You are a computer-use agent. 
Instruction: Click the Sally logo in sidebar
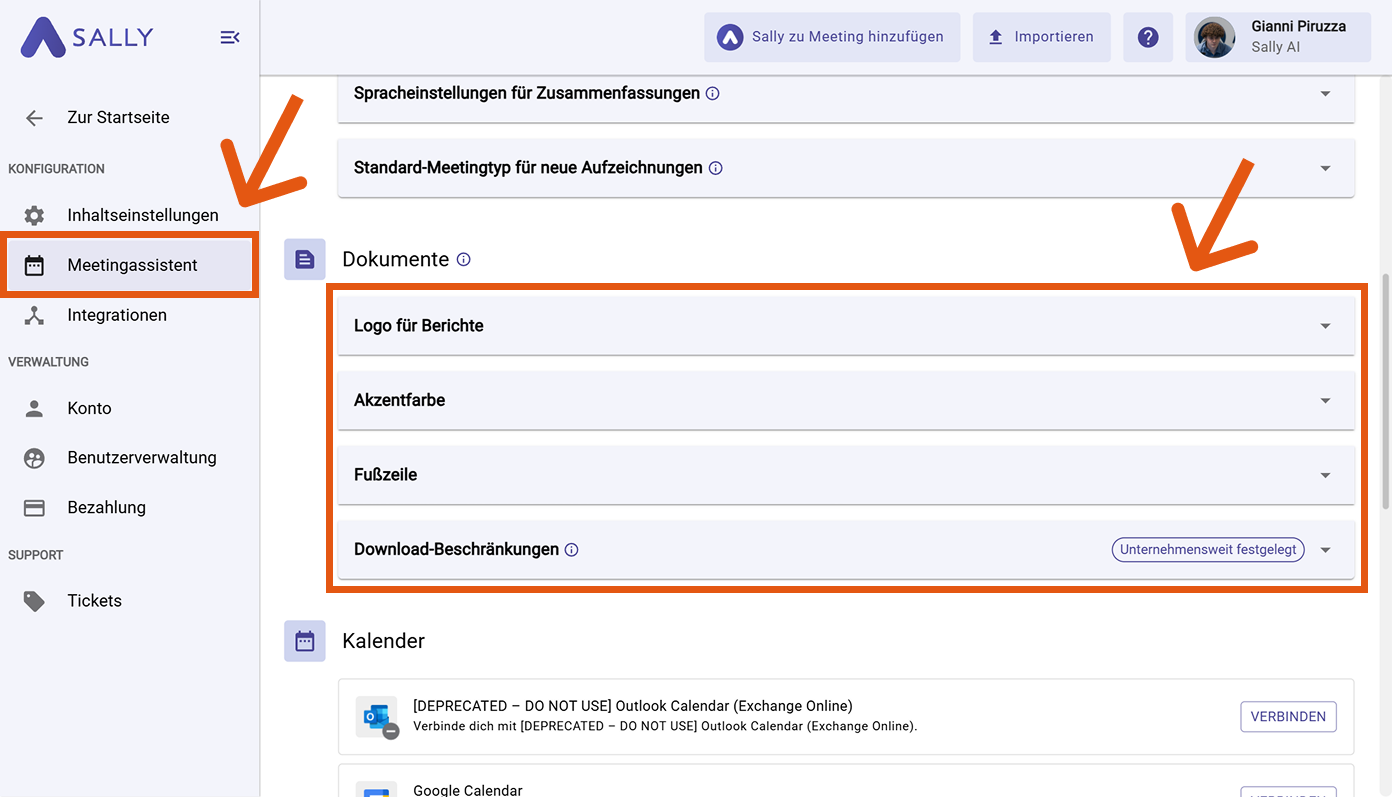[87, 38]
